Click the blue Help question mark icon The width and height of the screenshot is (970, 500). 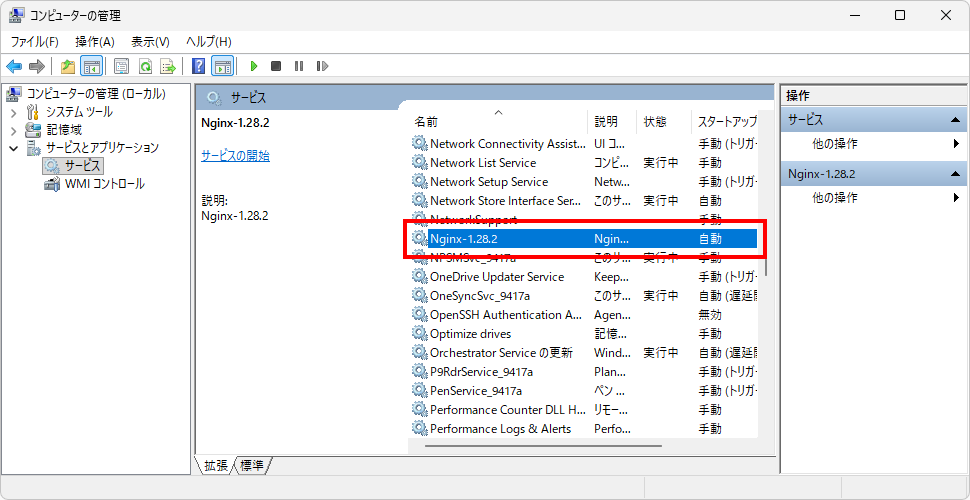[199, 66]
